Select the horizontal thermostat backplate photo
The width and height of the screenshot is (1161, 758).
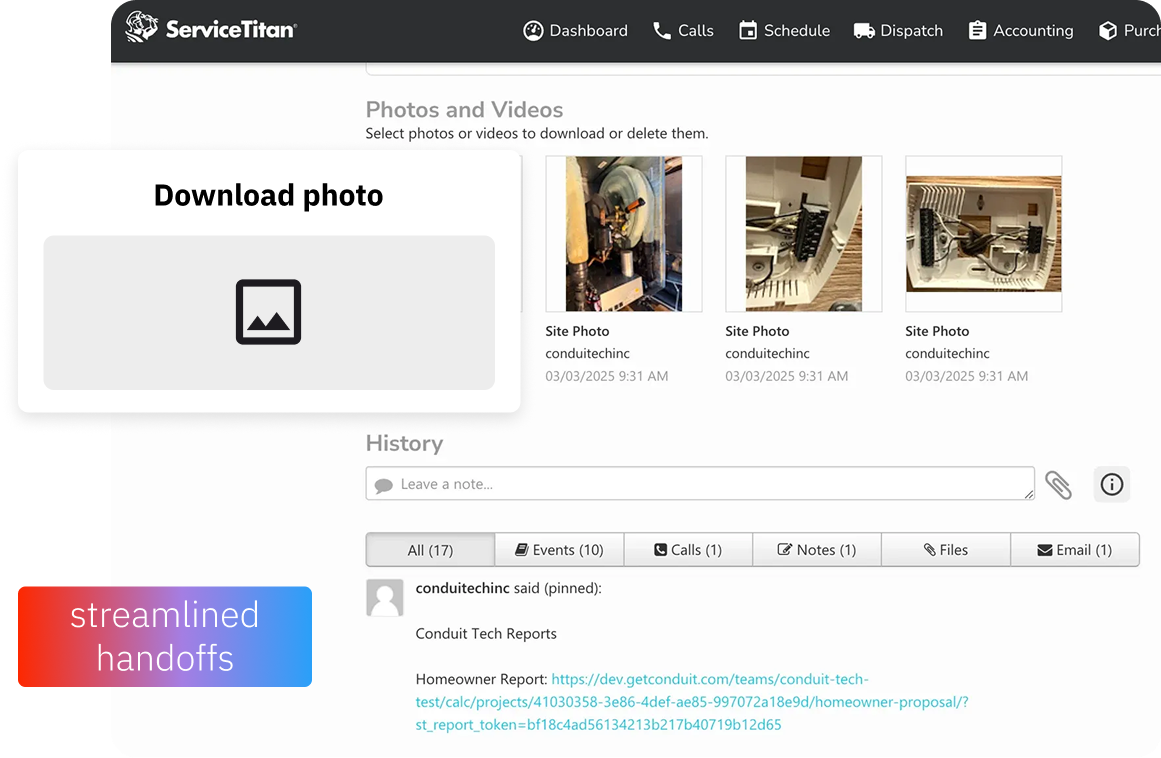(983, 234)
